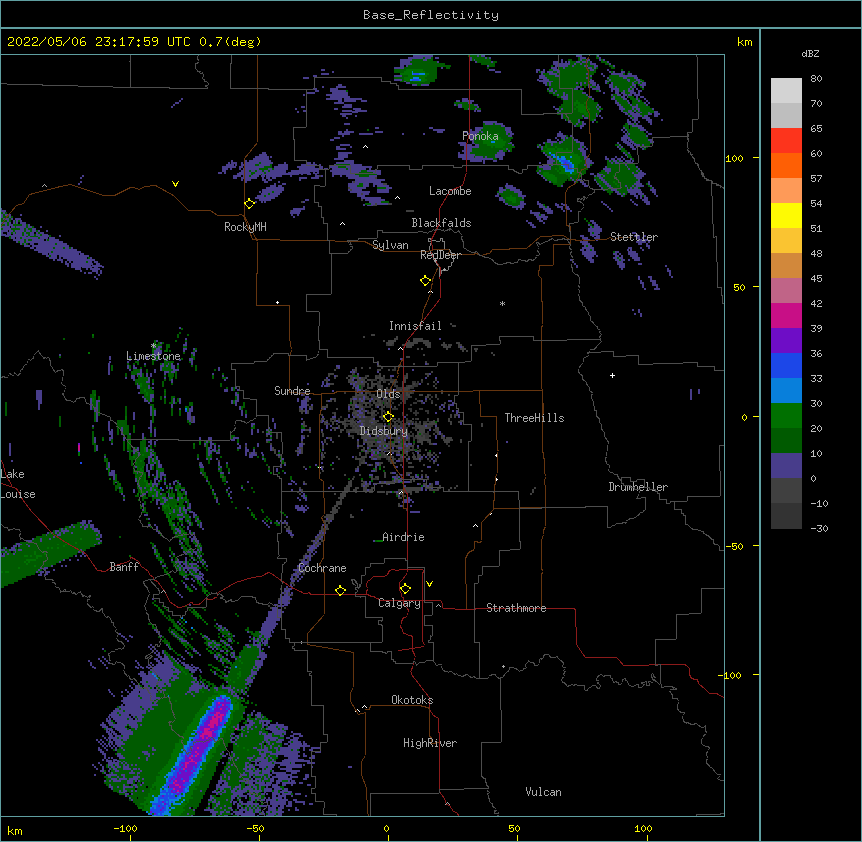
Task: Select the RedDeer label
Action: [x=440, y=255]
